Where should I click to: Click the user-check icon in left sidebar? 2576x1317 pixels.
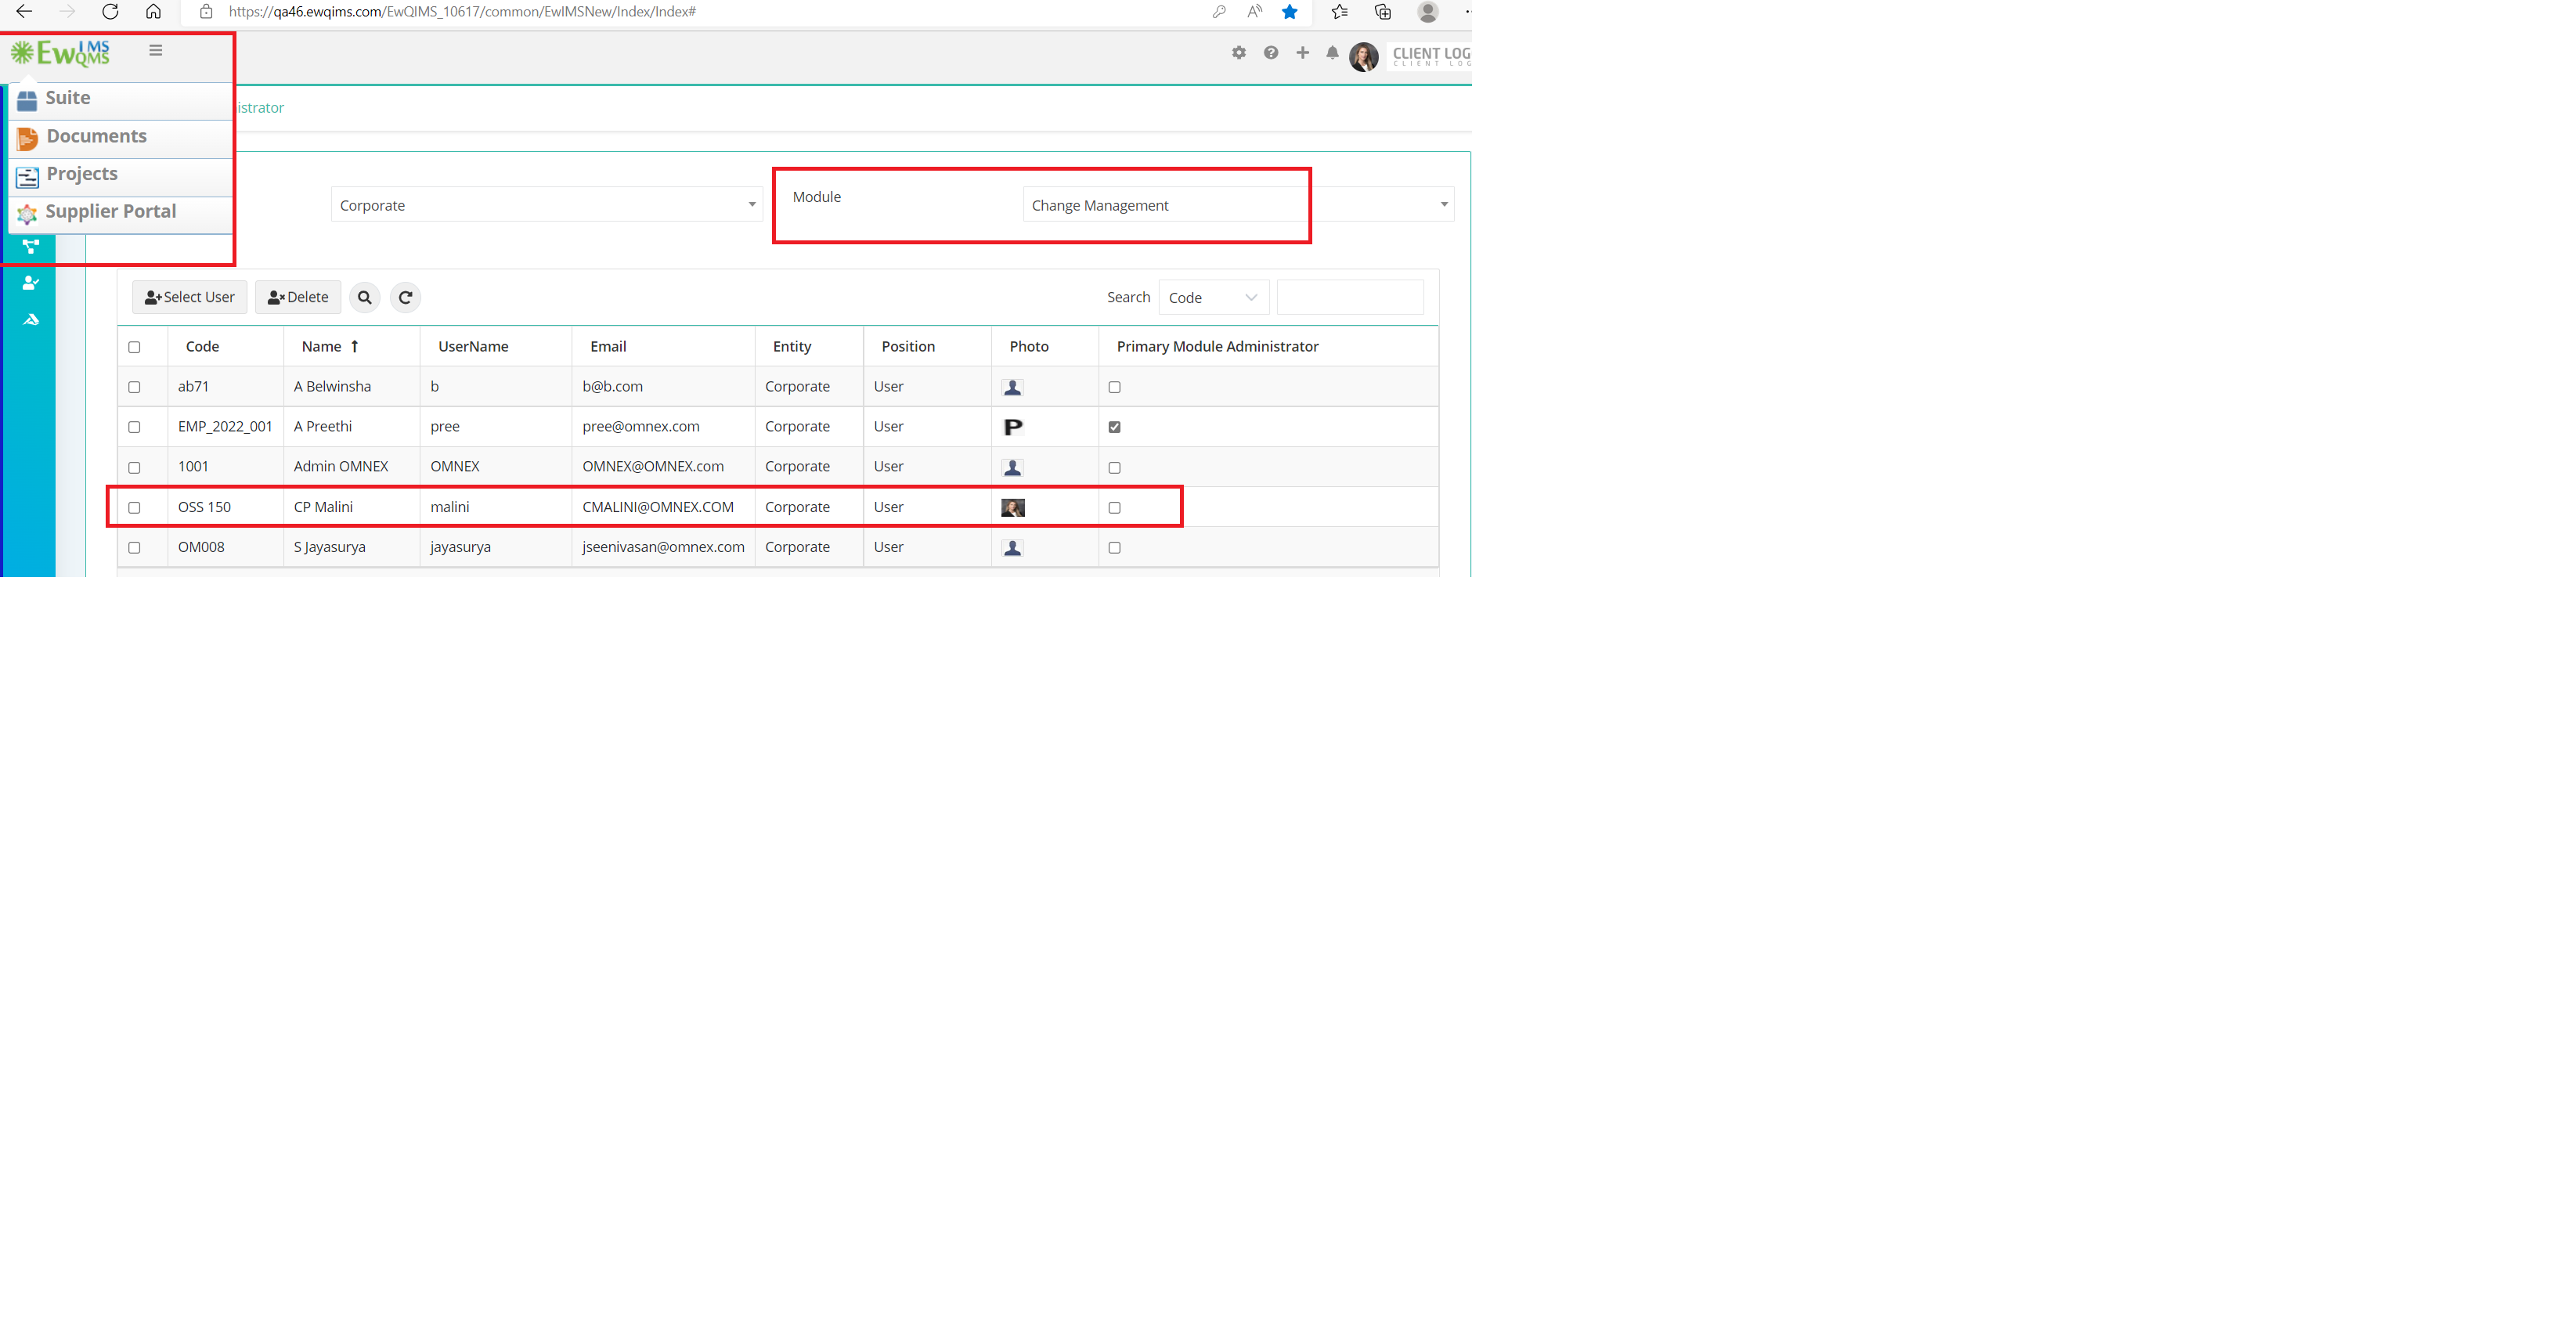(x=31, y=283)
